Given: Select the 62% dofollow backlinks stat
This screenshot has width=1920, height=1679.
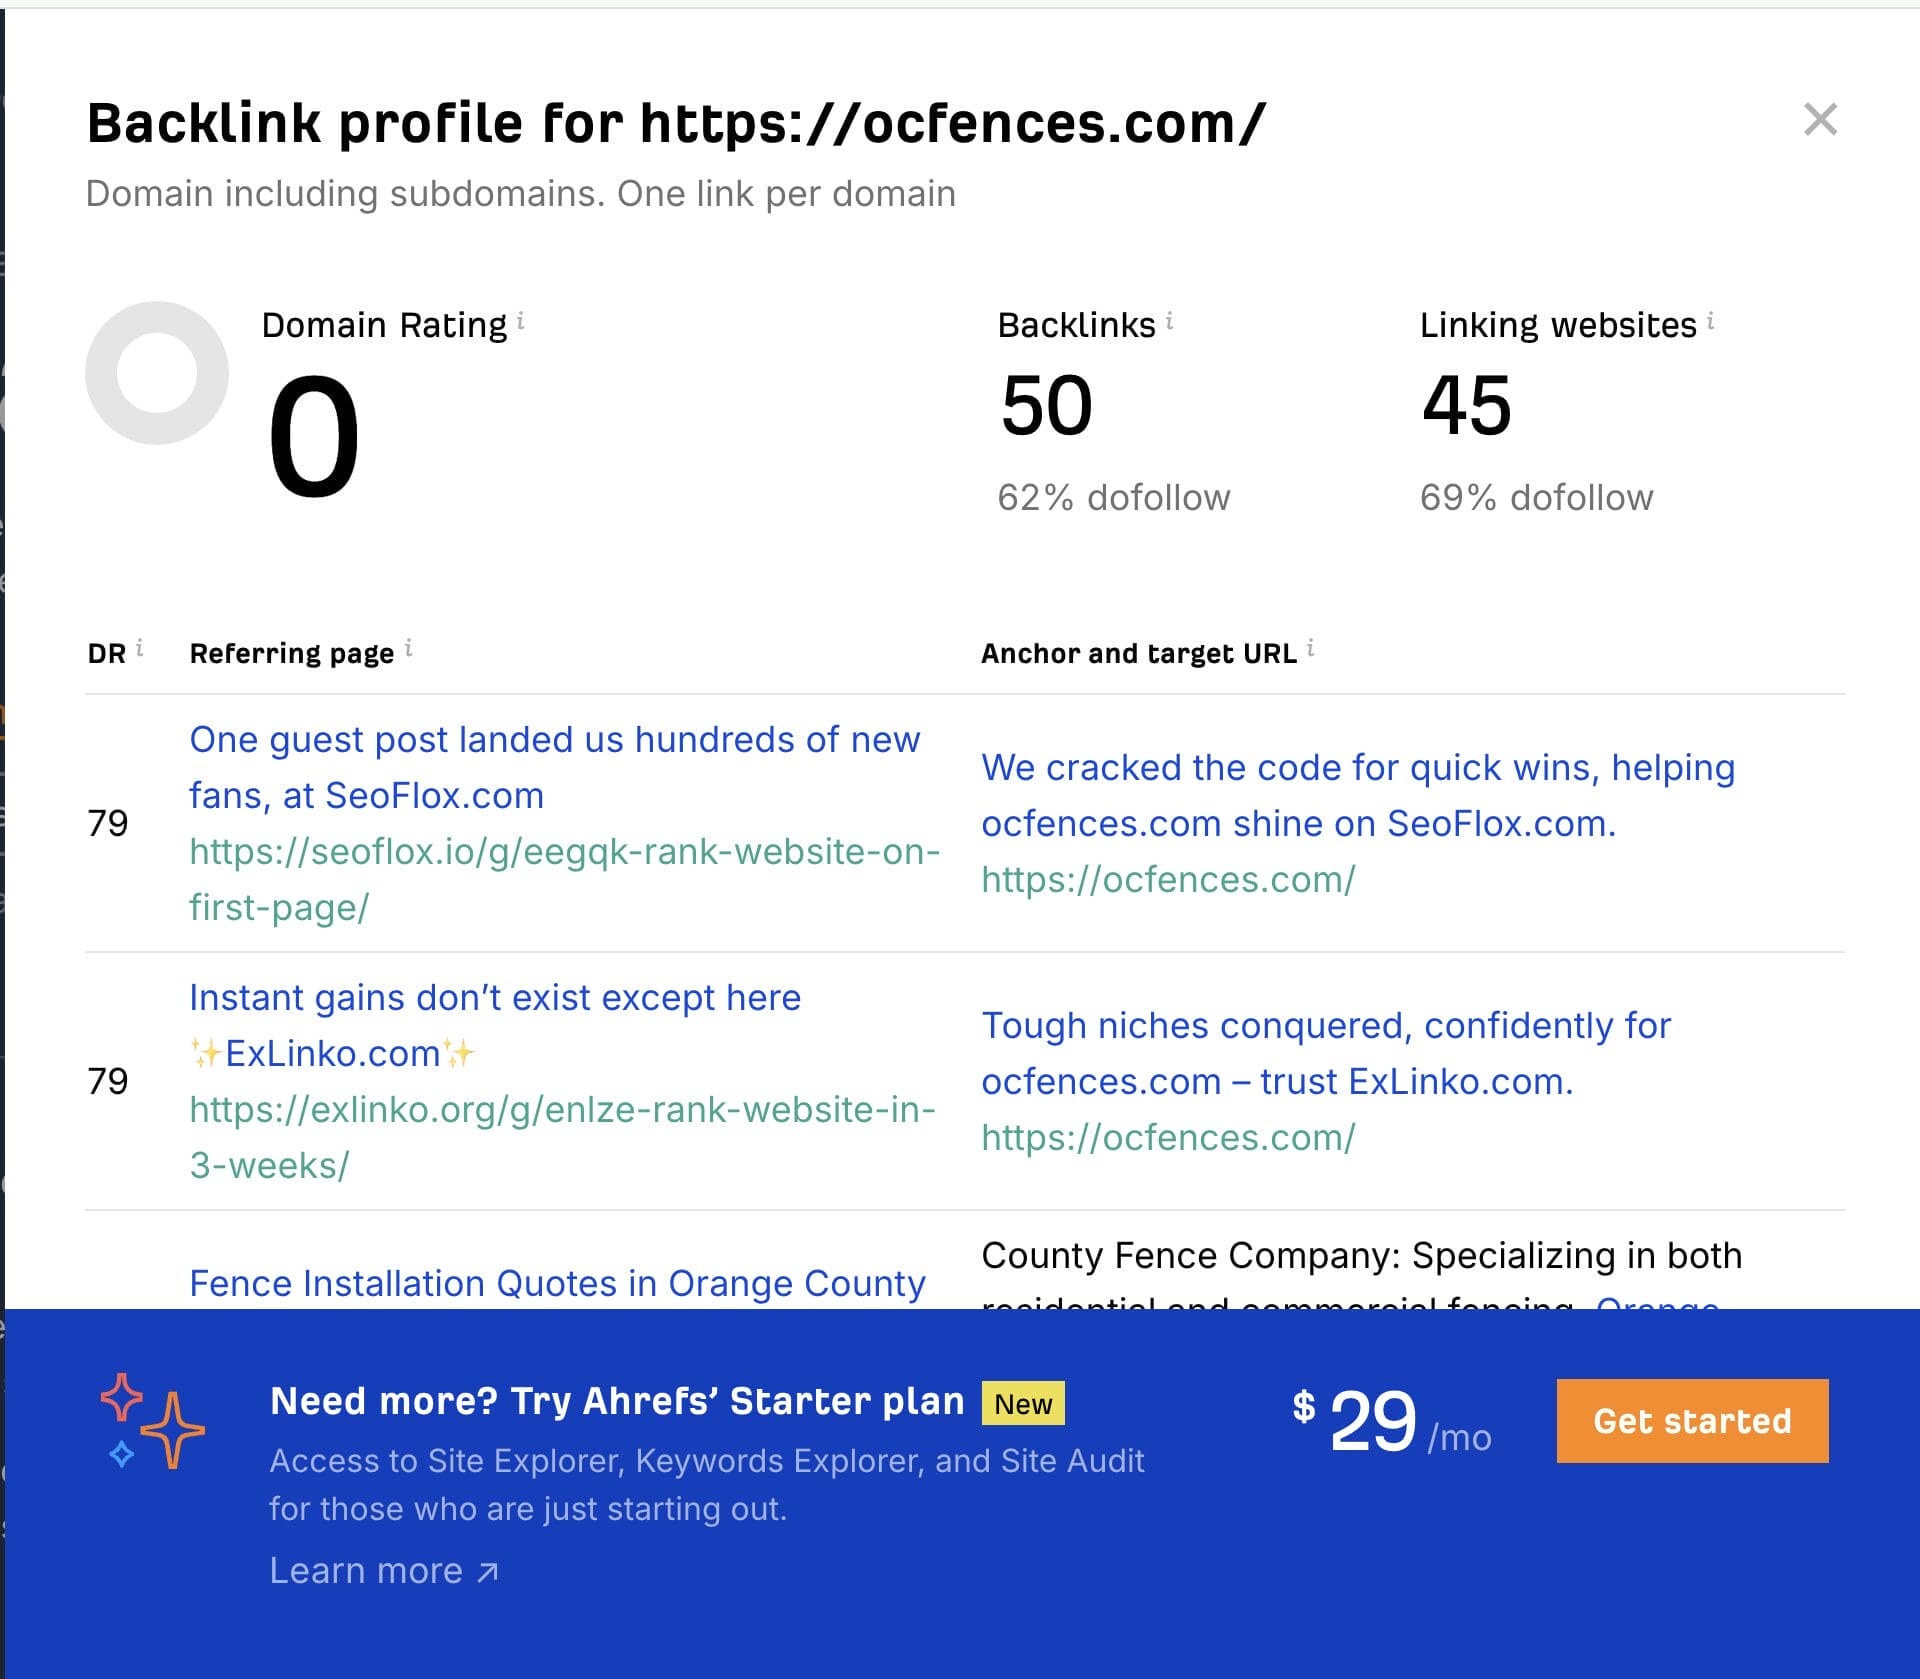Looking at the screenshot, I should (x=1113, y=497).
